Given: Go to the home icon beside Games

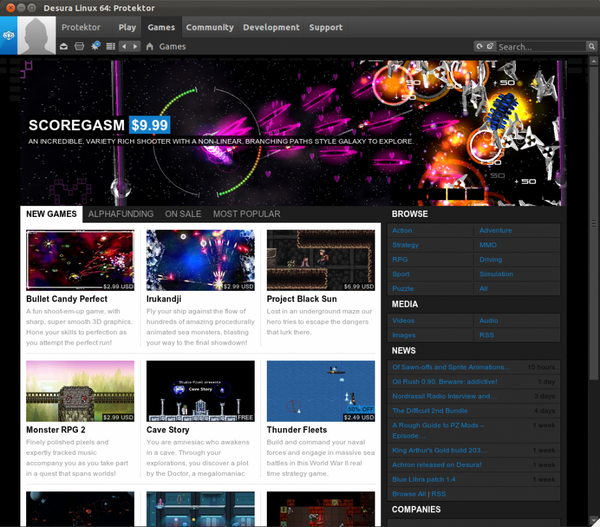Looking at the screenshot, I should pos(150,46).
